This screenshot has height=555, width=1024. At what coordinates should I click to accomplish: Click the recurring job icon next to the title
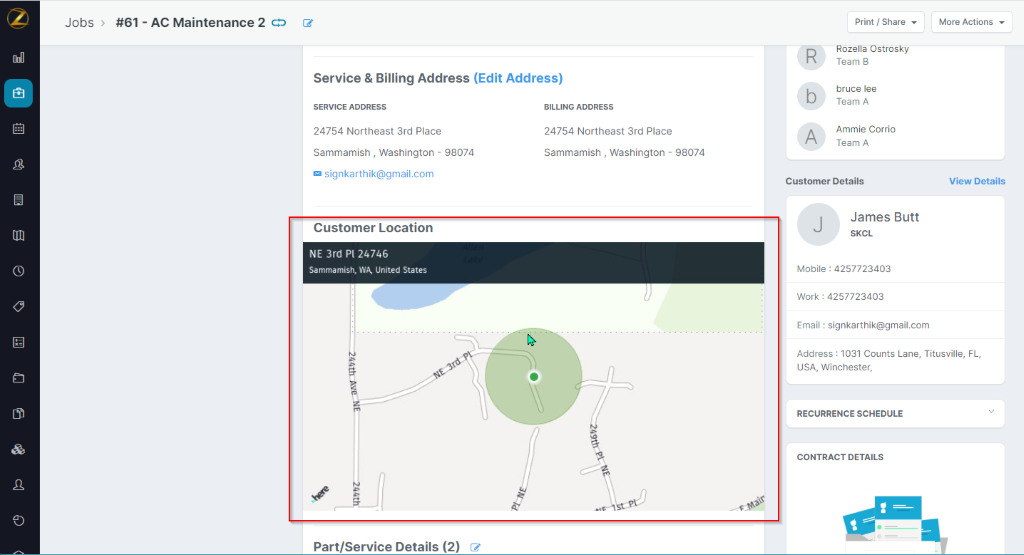tap(279, 22)
